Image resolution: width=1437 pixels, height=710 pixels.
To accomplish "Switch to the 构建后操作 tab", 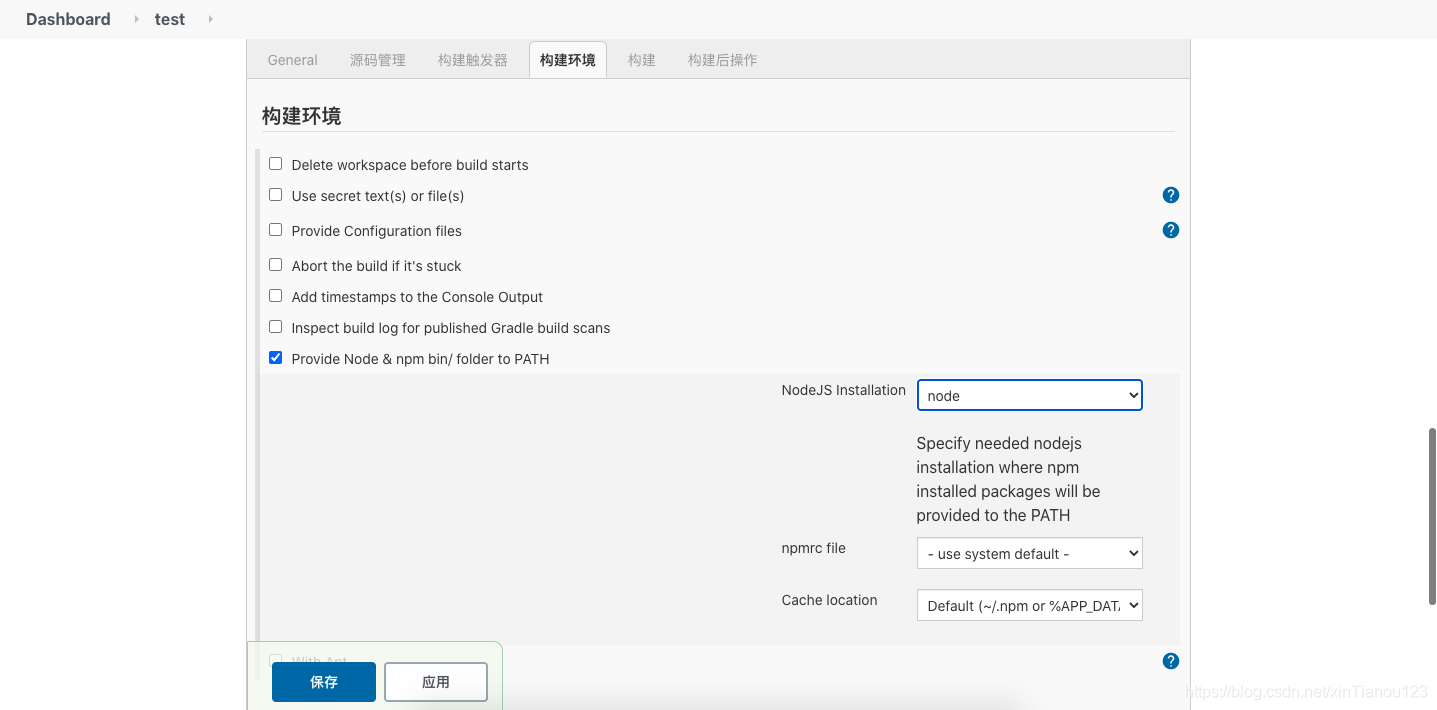I will (x=723, y=60).
